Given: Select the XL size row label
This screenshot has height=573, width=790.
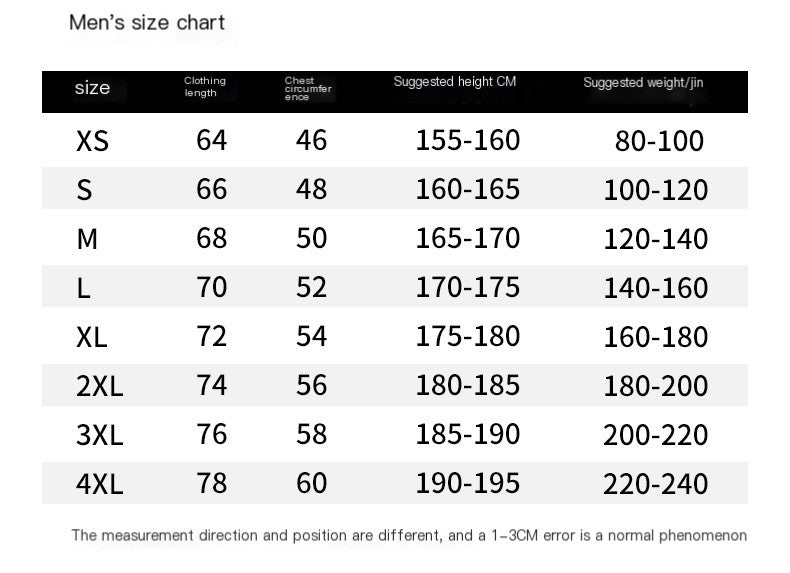Looking at the screenshot, I should (x=92, y=337).
